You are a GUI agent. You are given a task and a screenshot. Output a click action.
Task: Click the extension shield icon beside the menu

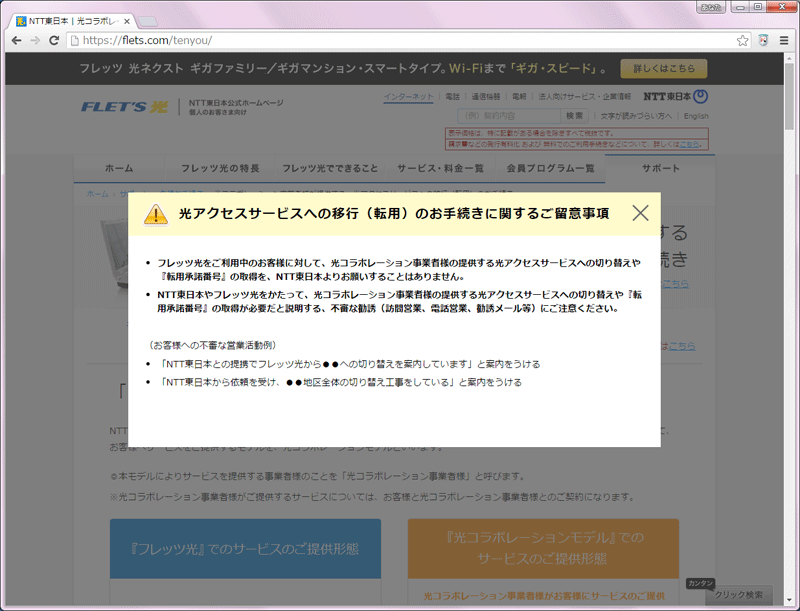762,41
